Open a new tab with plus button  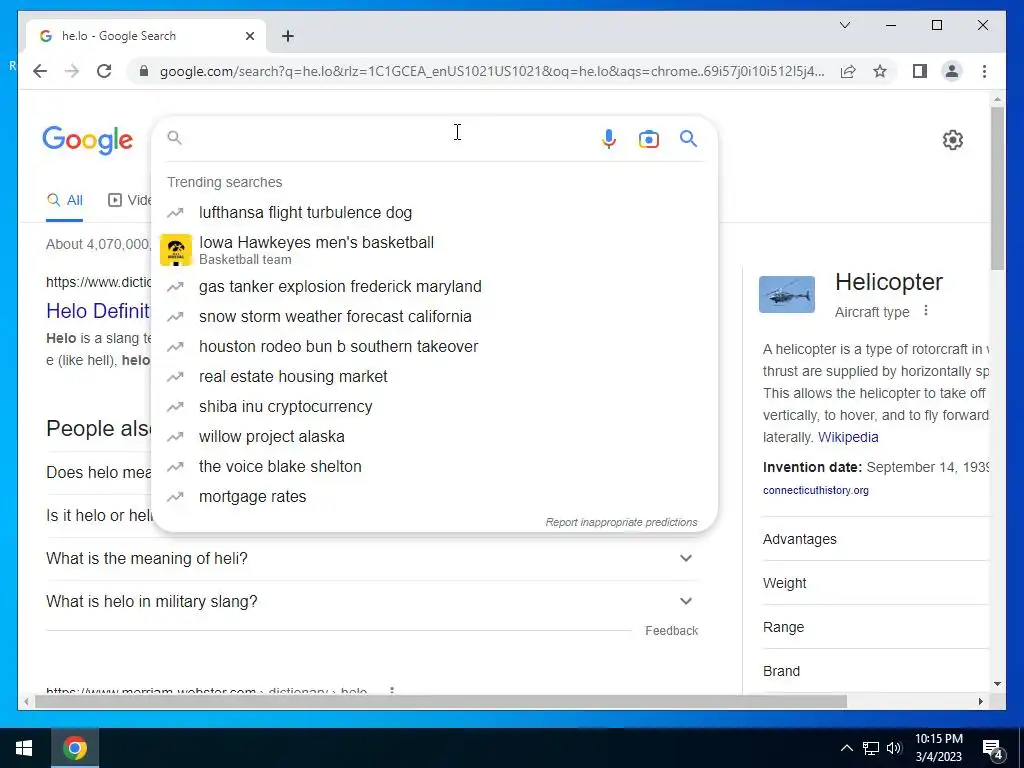288,36
